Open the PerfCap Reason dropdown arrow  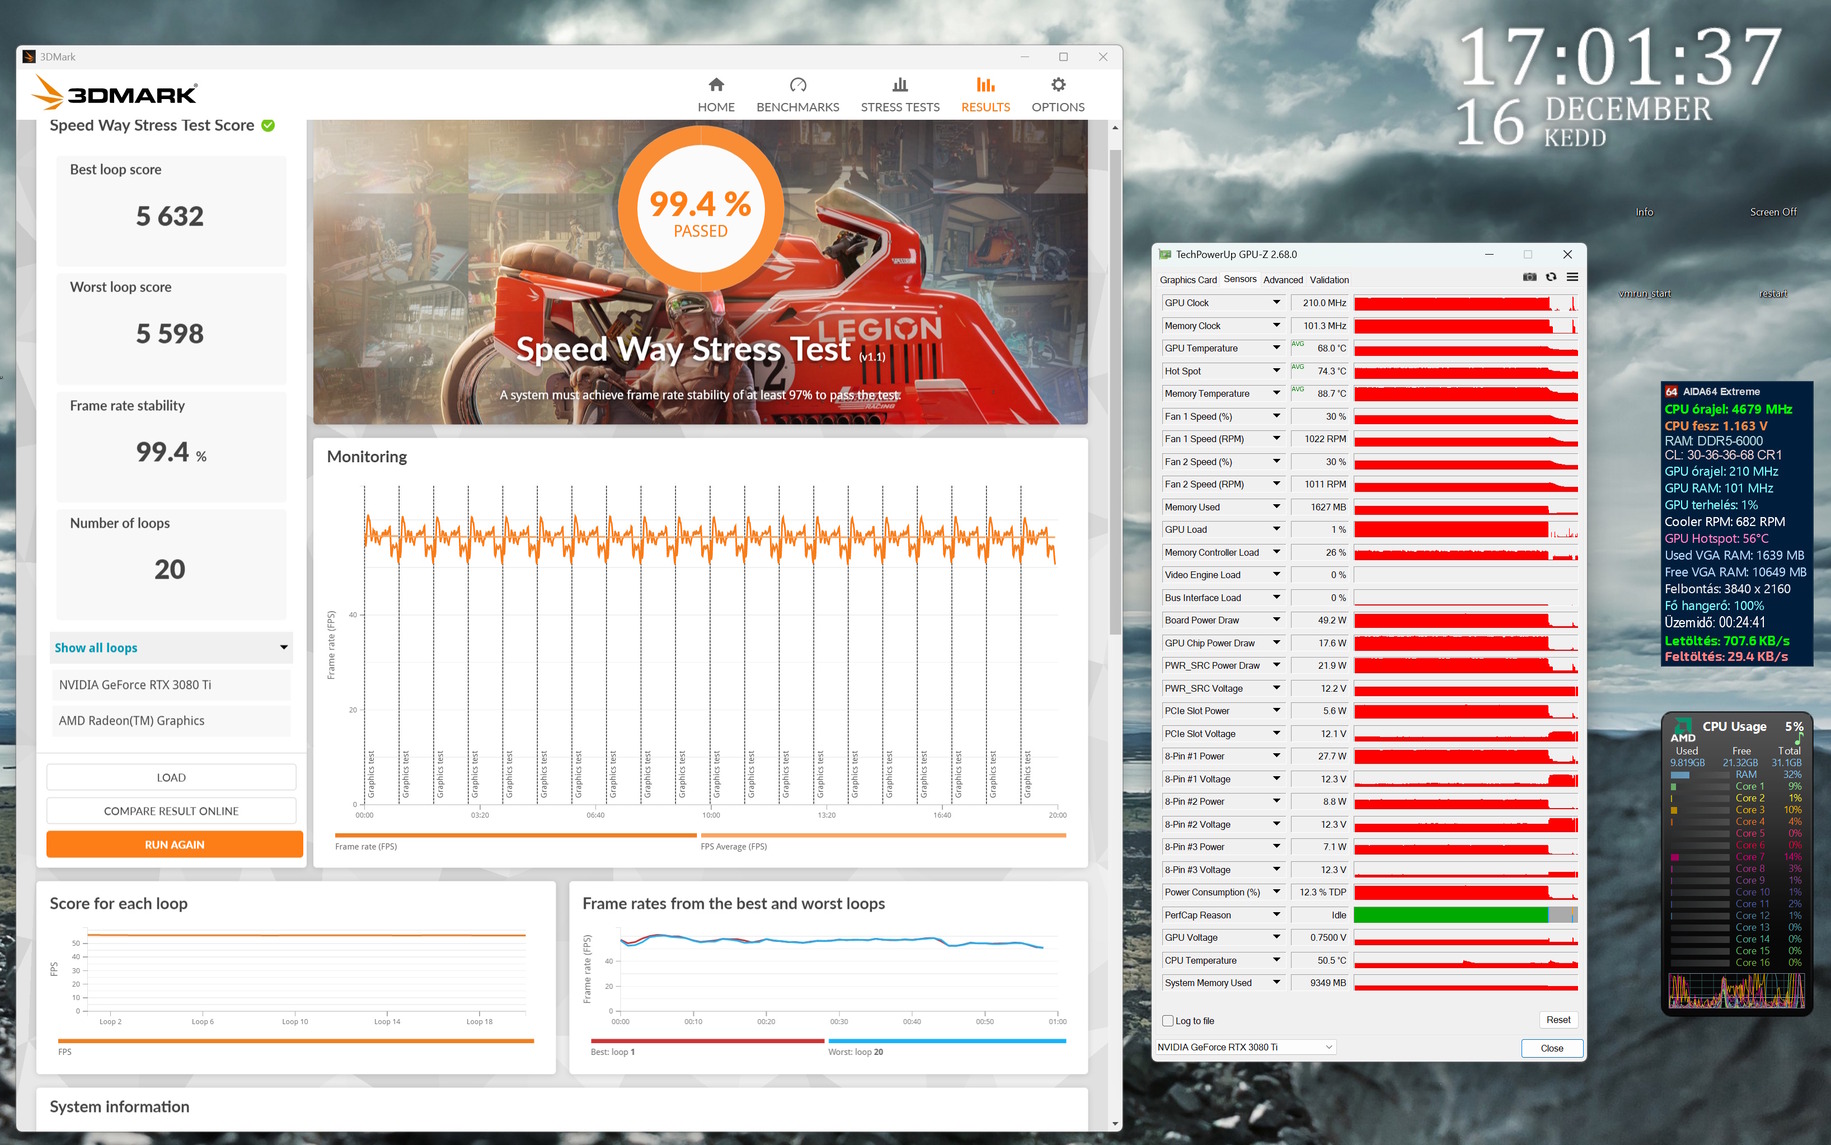pos(1276,915)
